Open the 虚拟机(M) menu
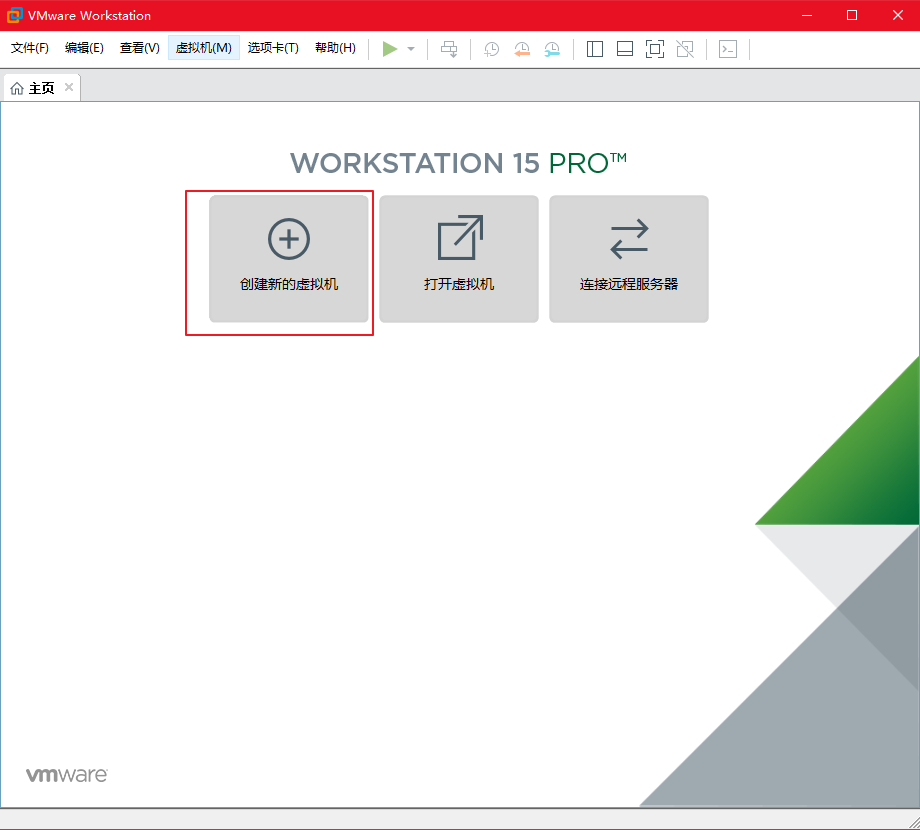 click(x=204, y=48)
